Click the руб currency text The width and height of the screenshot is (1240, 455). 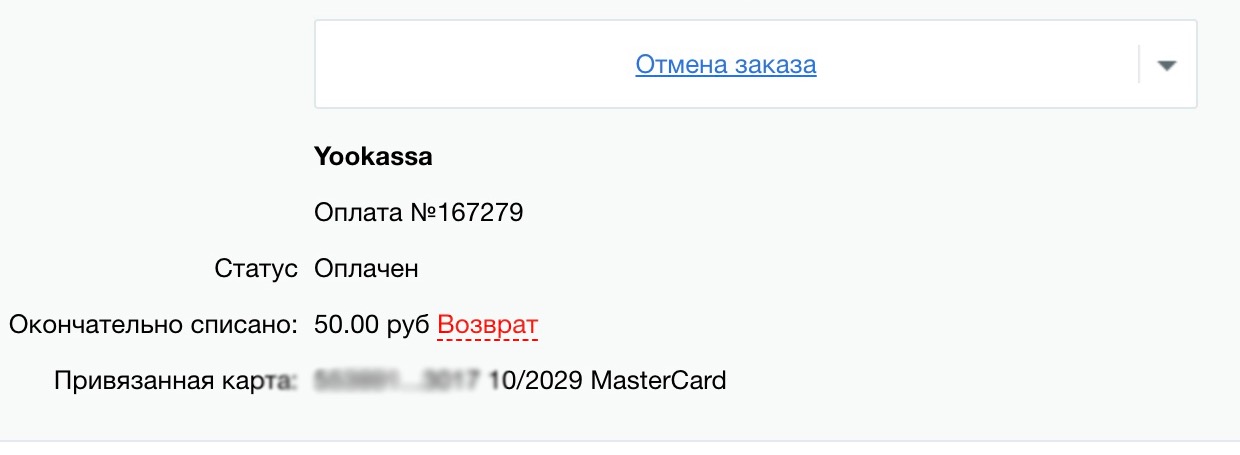(x=407, y=325)
